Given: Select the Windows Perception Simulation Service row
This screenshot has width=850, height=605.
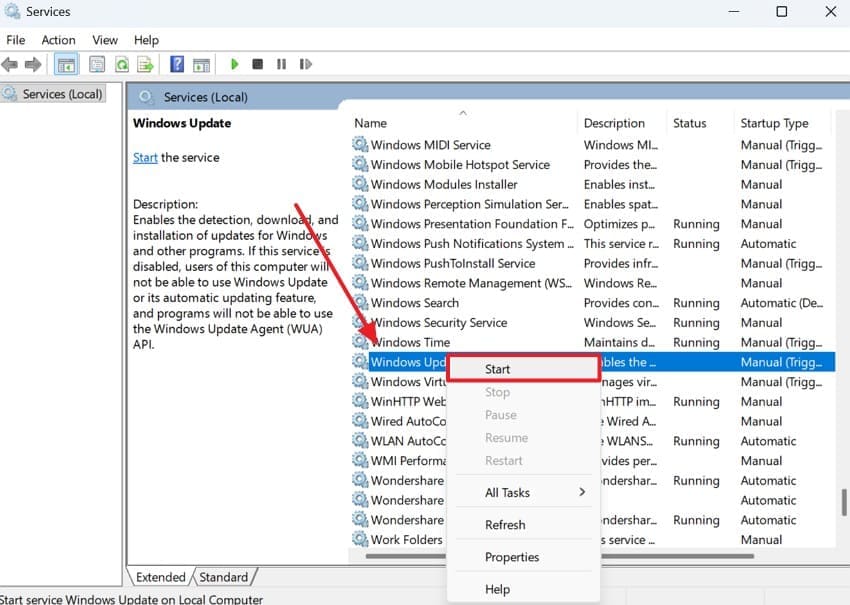Looking at the screenshot, I should pos(593,204).
